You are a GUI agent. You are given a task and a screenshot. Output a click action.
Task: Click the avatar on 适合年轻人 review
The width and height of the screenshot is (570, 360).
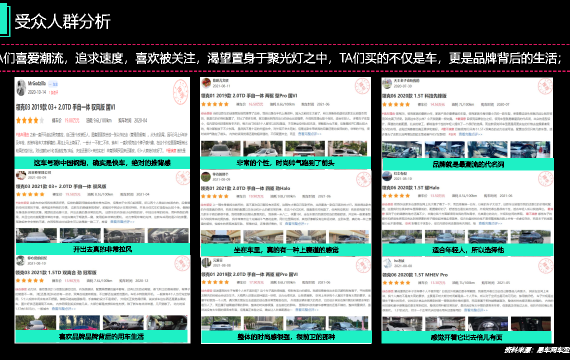pyautogui.click(x=387, y=176)
